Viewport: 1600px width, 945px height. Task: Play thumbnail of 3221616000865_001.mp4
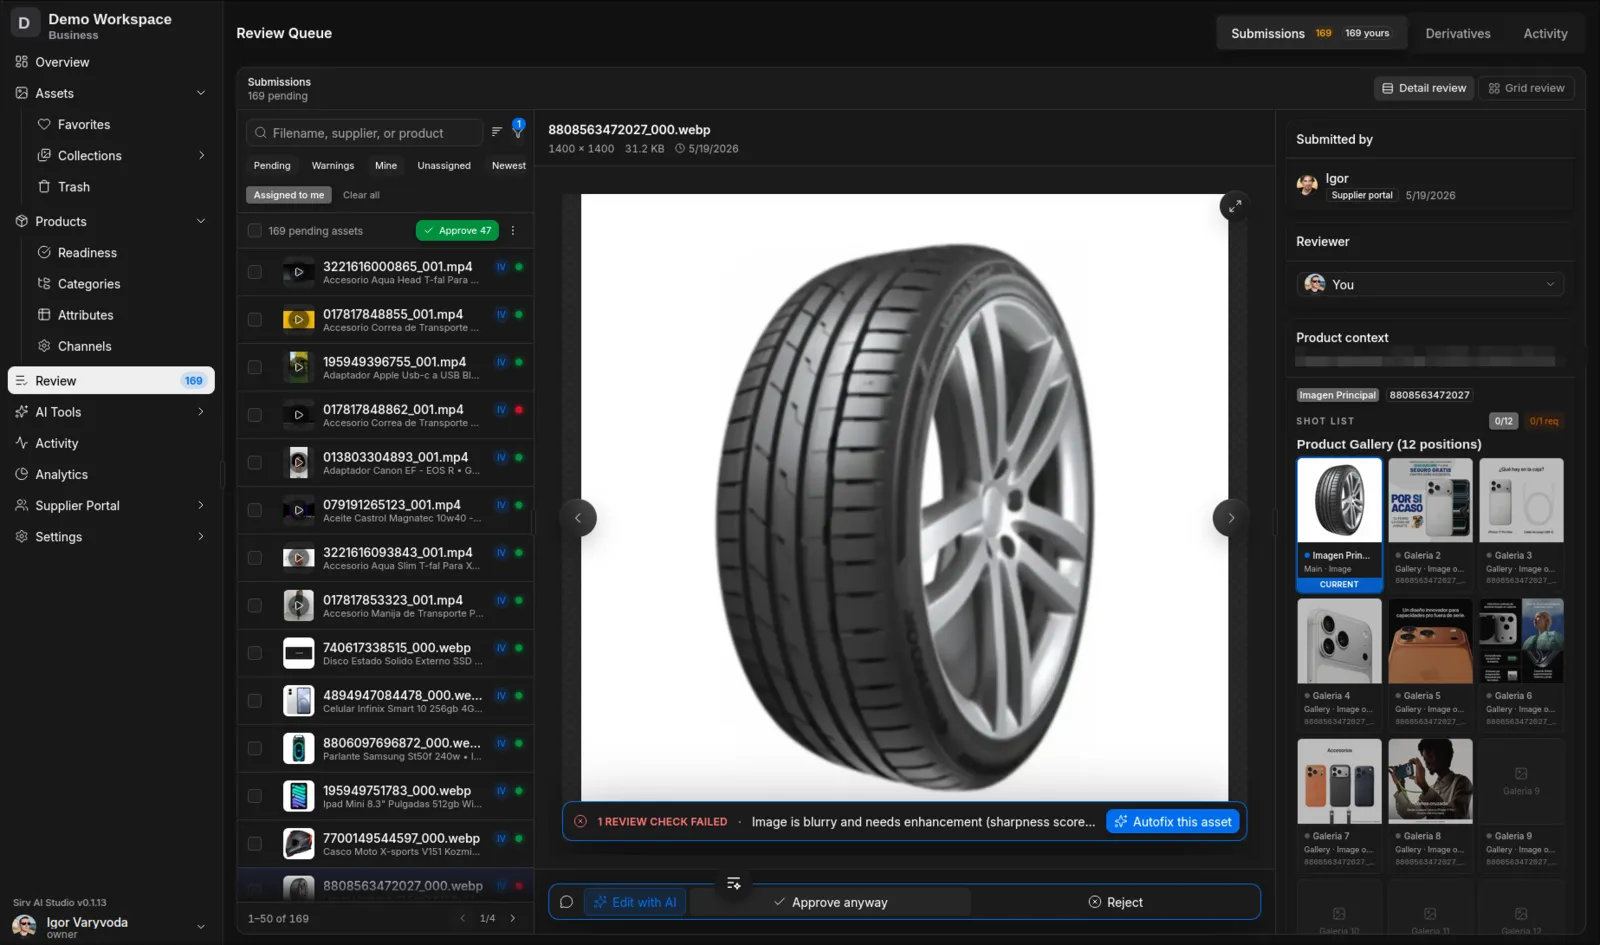[298, 272]
